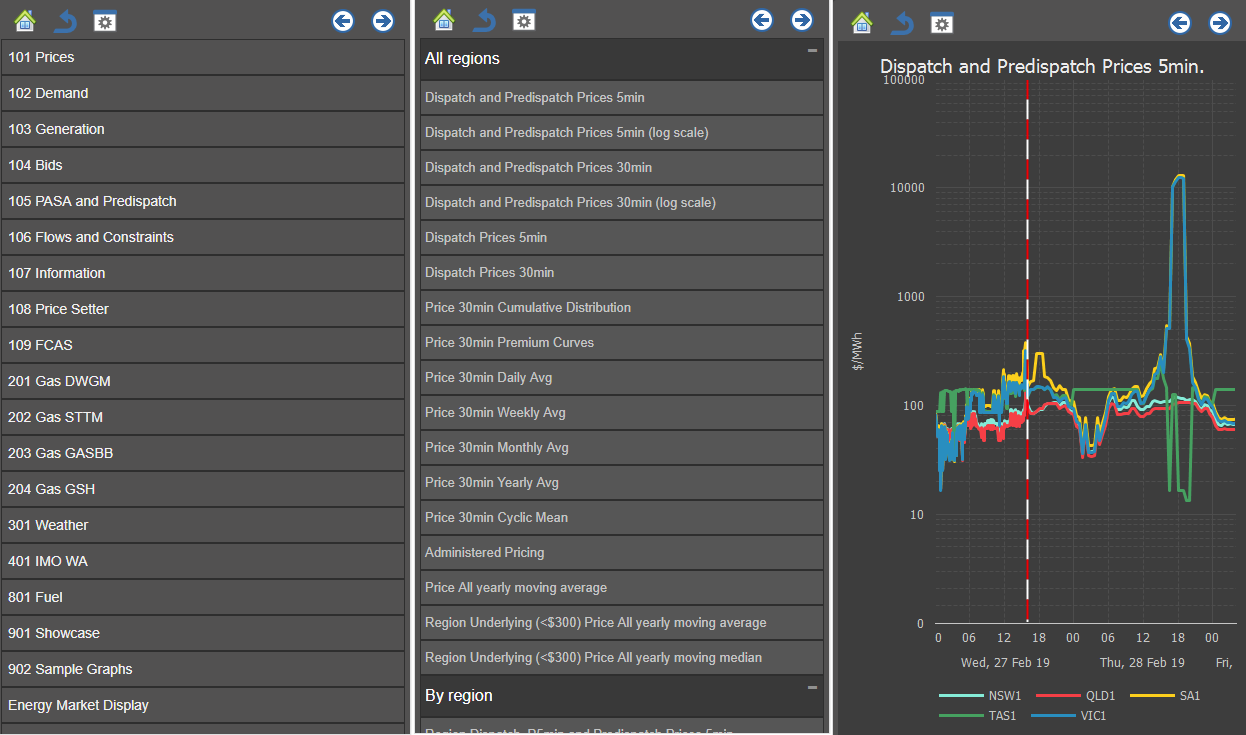Open settings icon in the chart panel
The height and width of the screenshot is (735, 1246).
click(x=942, y=22)
